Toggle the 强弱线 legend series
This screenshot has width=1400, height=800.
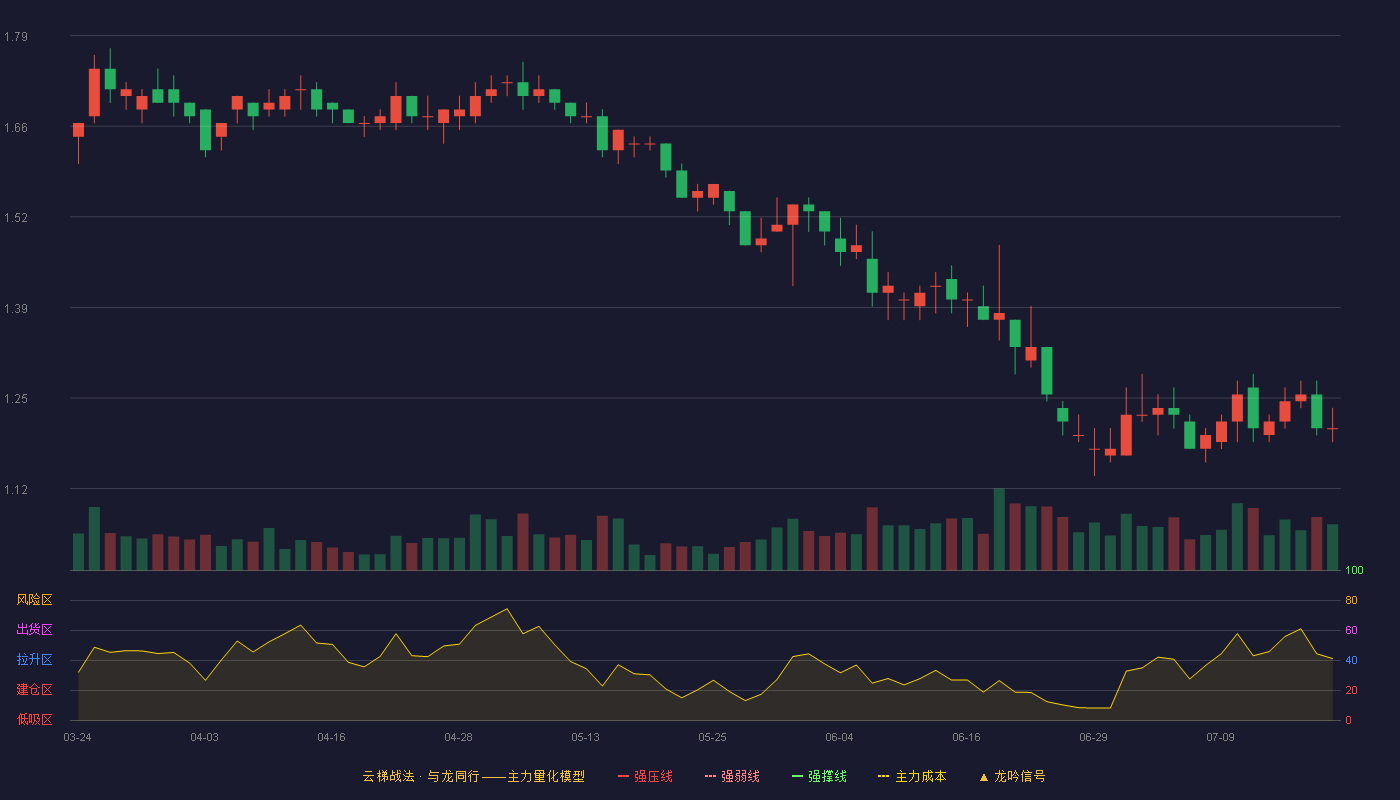tap(732, 776)
